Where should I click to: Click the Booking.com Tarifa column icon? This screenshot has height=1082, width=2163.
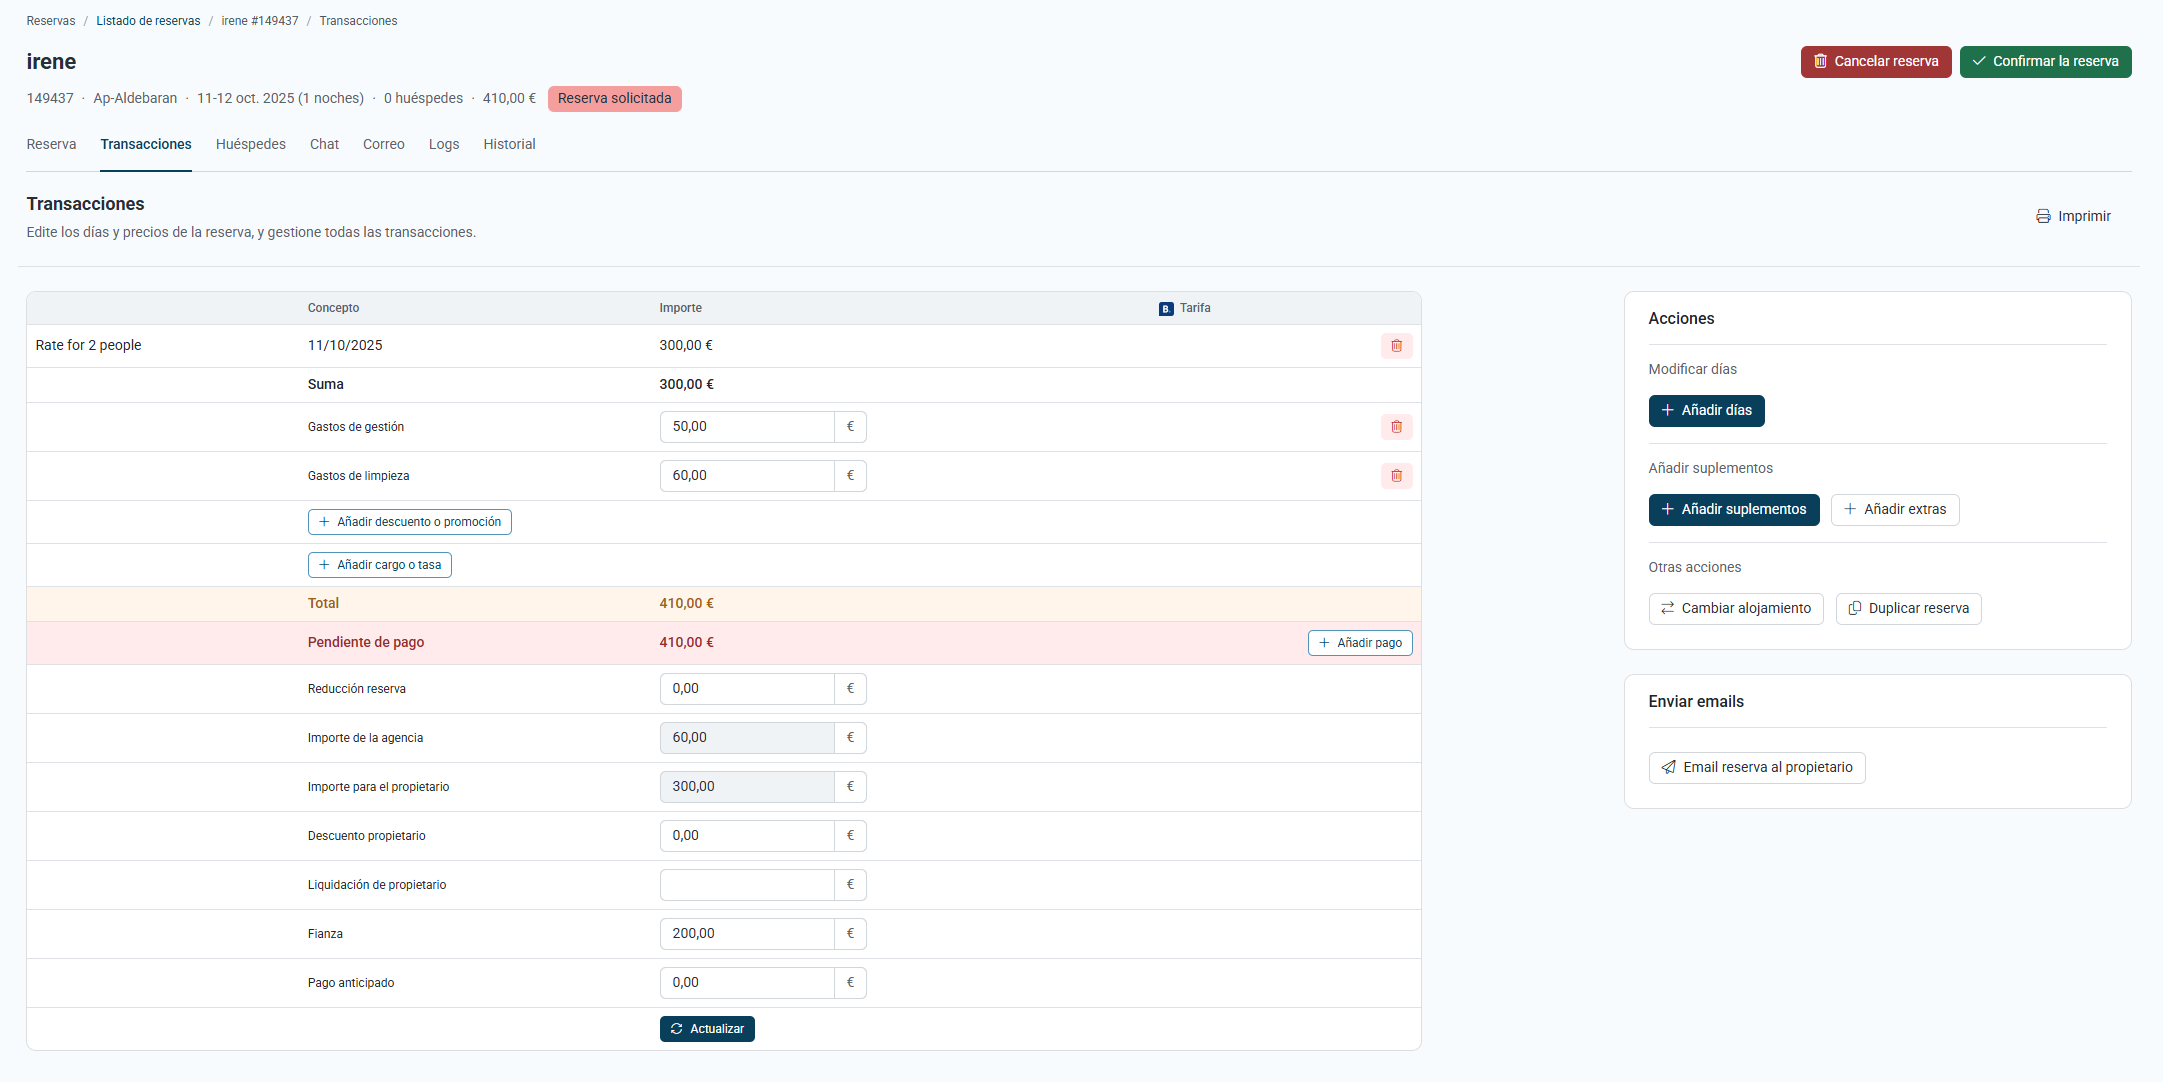point(1166,309)
